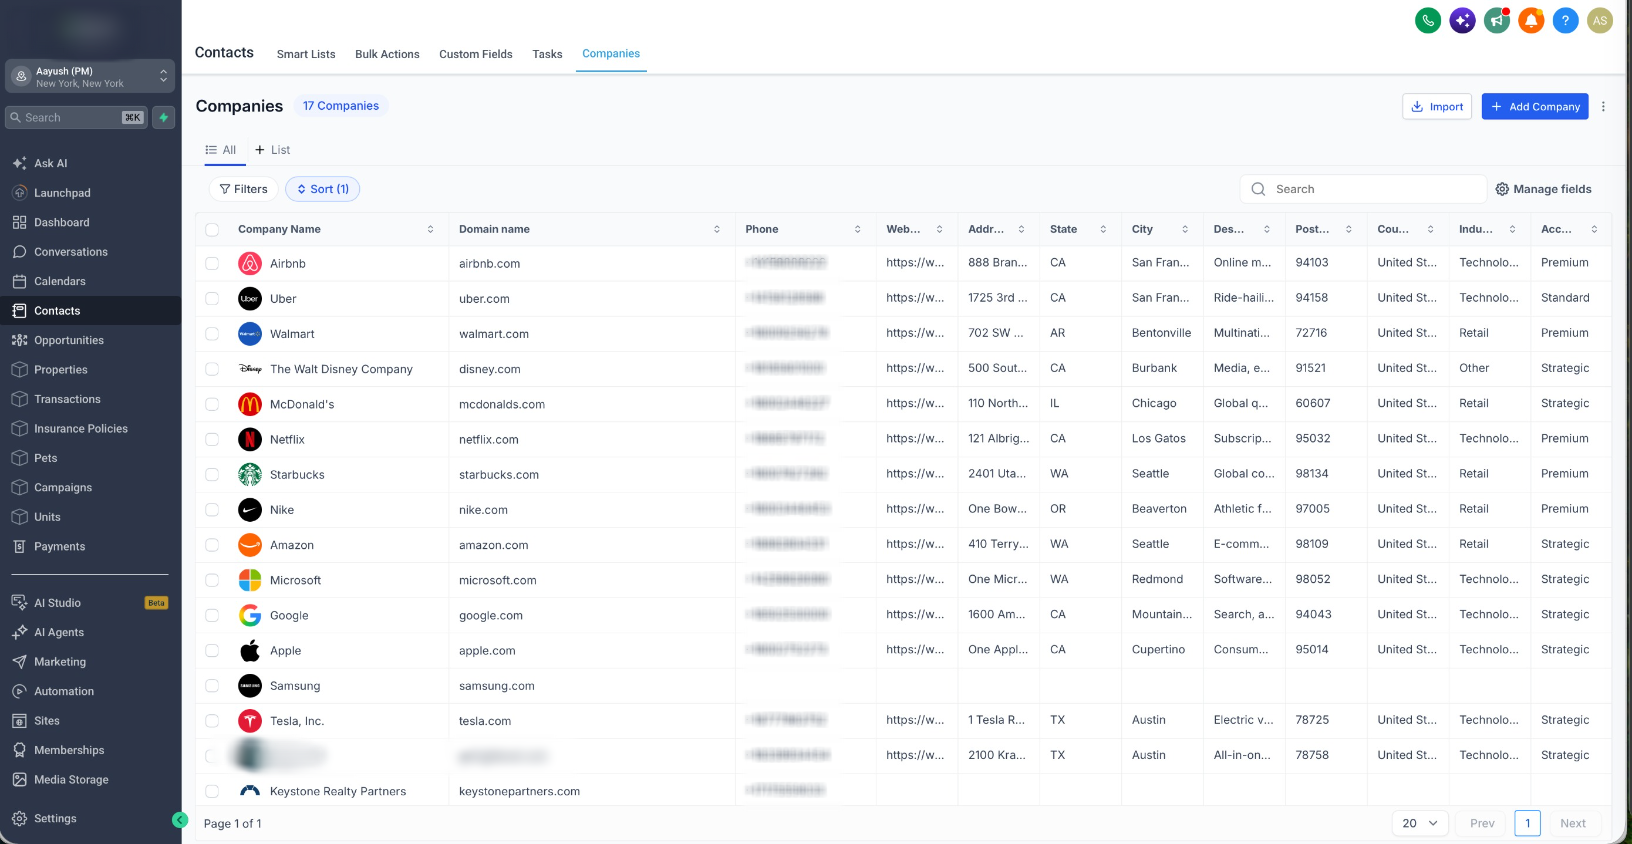
Task: Toggle the select-all companies checkbox
Action: tap(212, 230)
